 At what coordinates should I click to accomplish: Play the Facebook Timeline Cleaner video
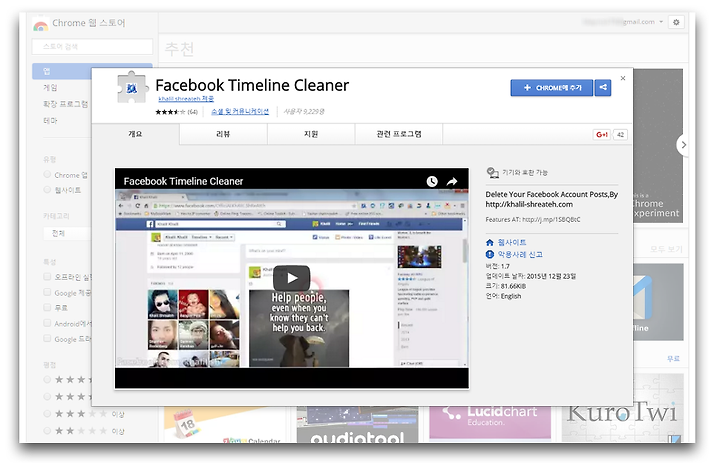tap(292, 277)
